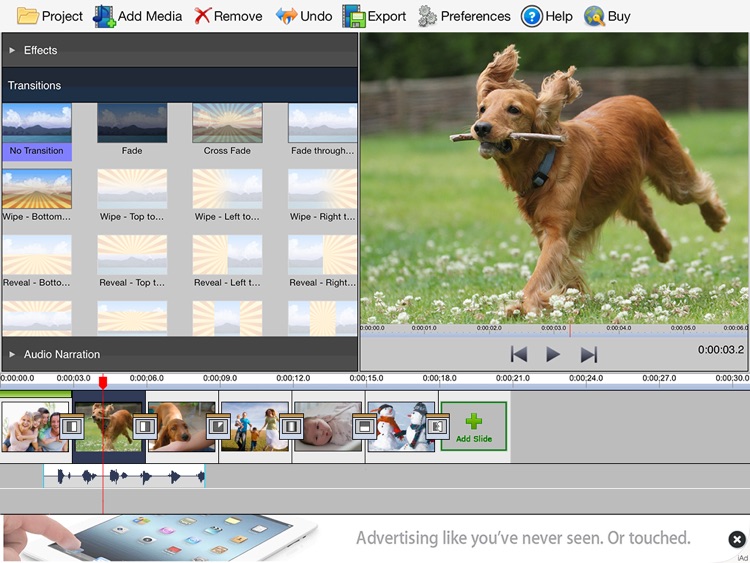
Task: Open transition icon after snowmen slide
Action: tap(437, 426)
